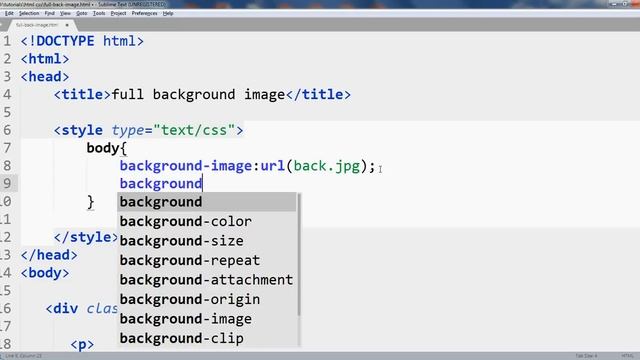Viewport: 640px width, 360px height.
Task: Click the <p> tag on line 18
Action: (x=82, y=344)
